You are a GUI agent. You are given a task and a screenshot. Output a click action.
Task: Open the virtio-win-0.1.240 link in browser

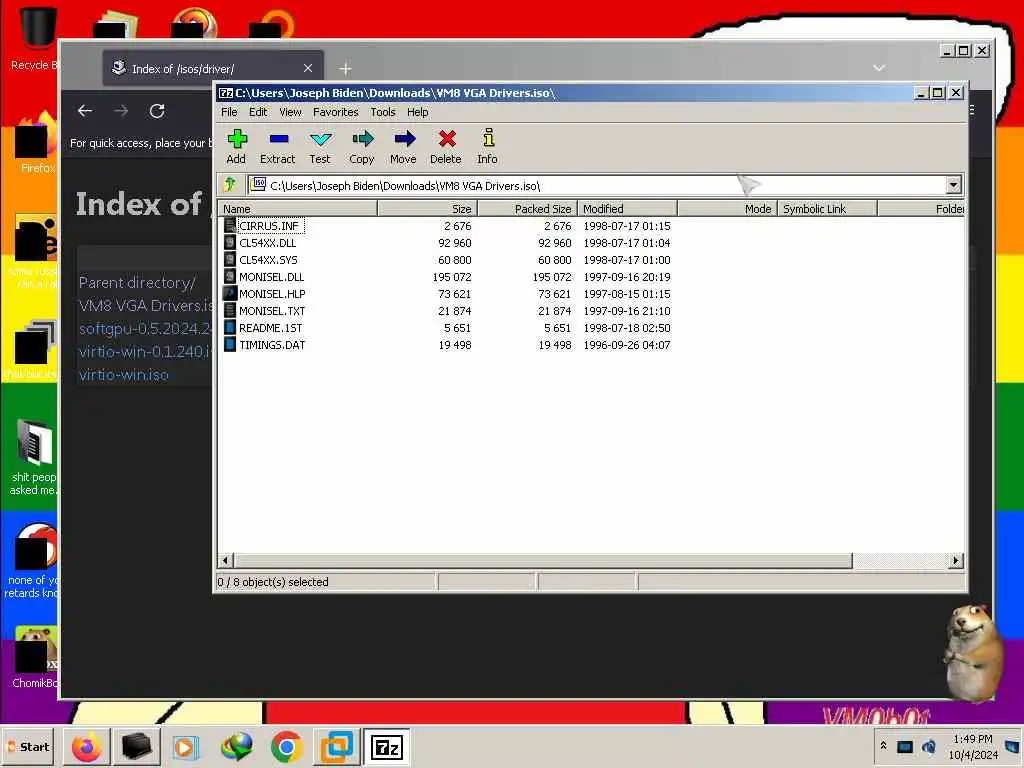tap(146, 351)
